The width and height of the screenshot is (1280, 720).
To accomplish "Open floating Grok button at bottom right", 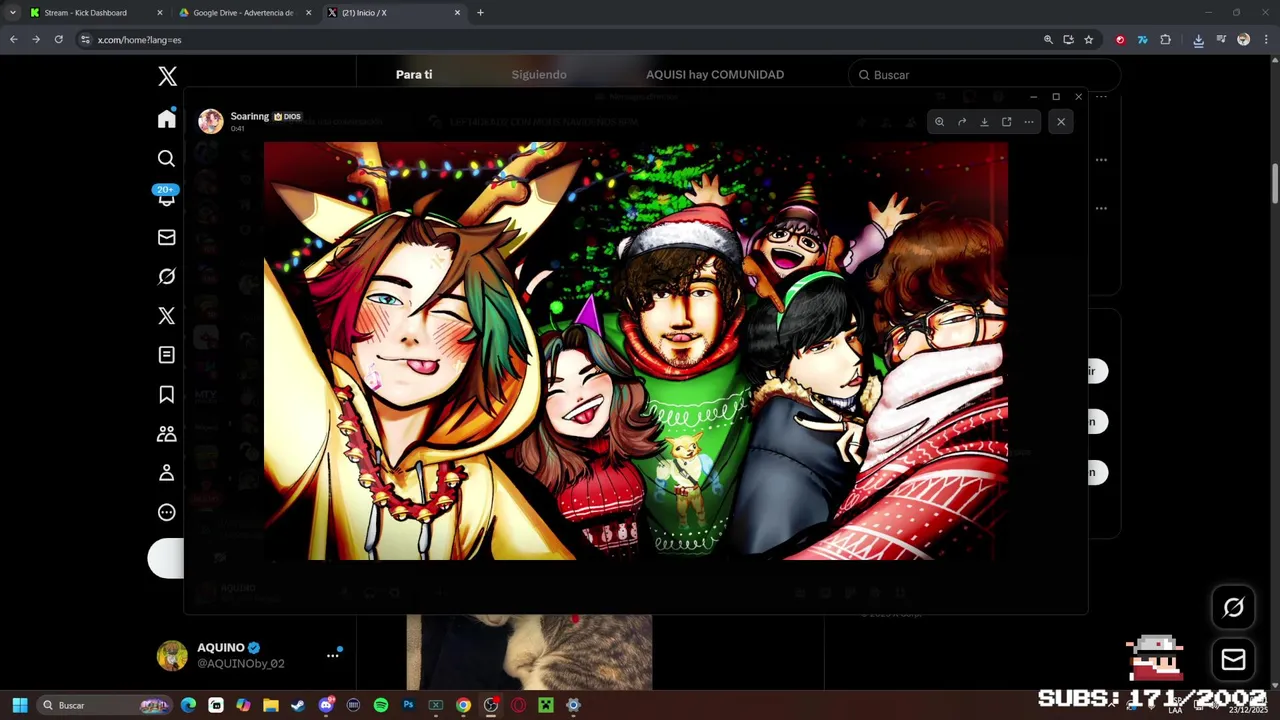I will pos(1233,607).
